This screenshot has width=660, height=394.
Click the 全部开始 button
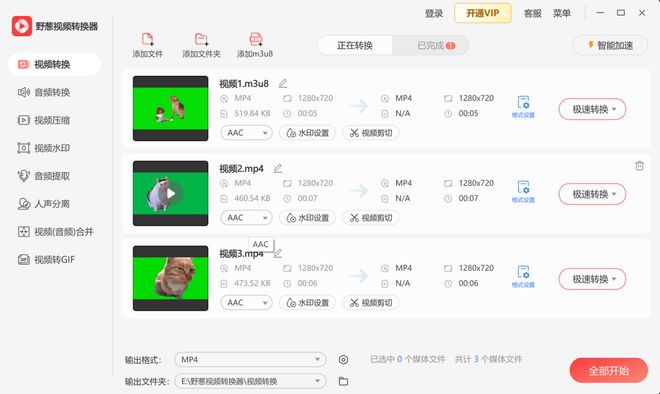[609, 370]
